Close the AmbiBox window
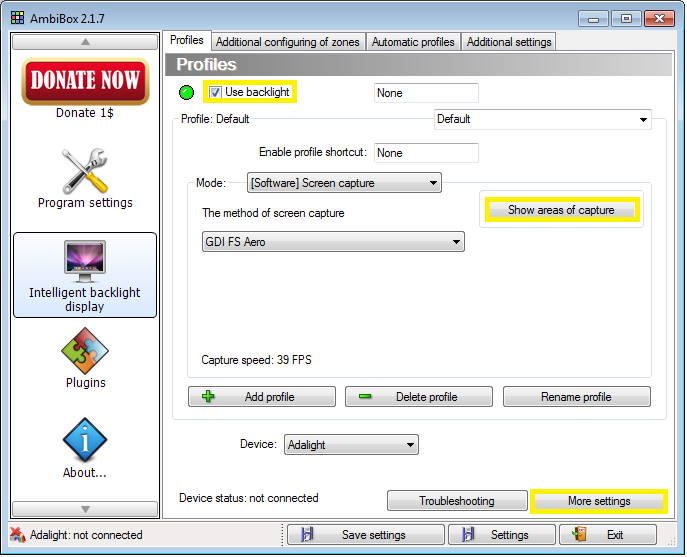 (x=659, y=19)
